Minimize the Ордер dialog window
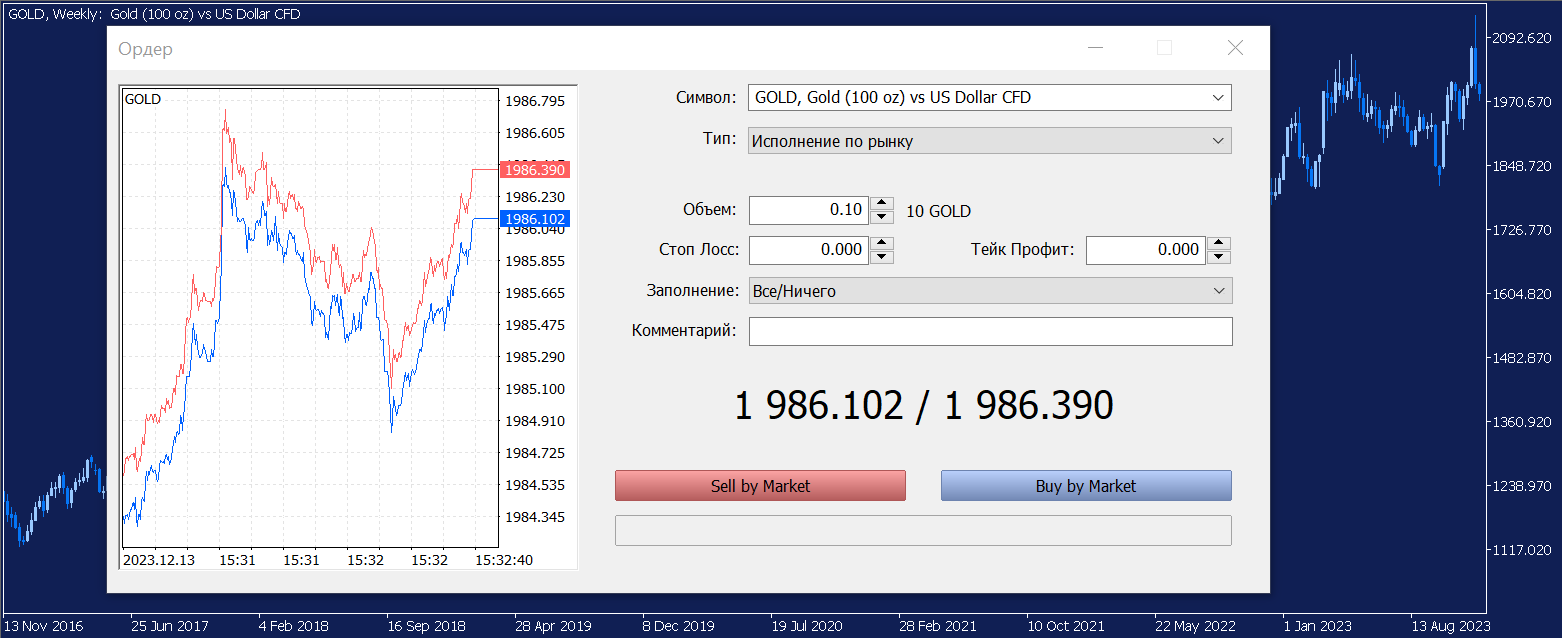Viewport: 1562px width, 638px height. 1096,48
